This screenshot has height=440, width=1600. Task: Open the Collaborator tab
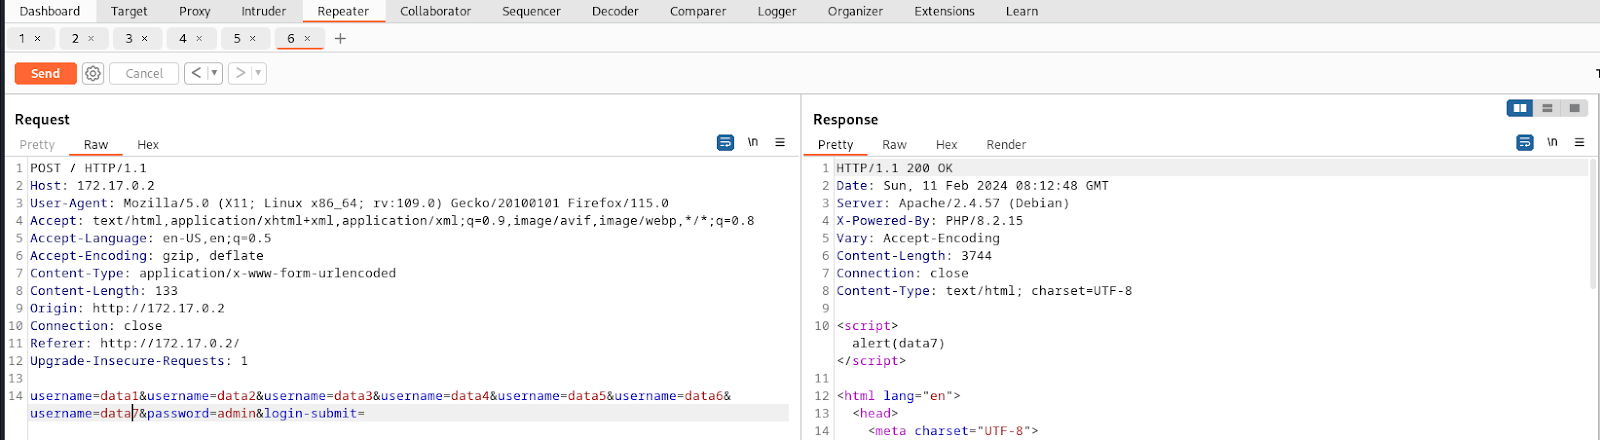(x=435, y=11)
